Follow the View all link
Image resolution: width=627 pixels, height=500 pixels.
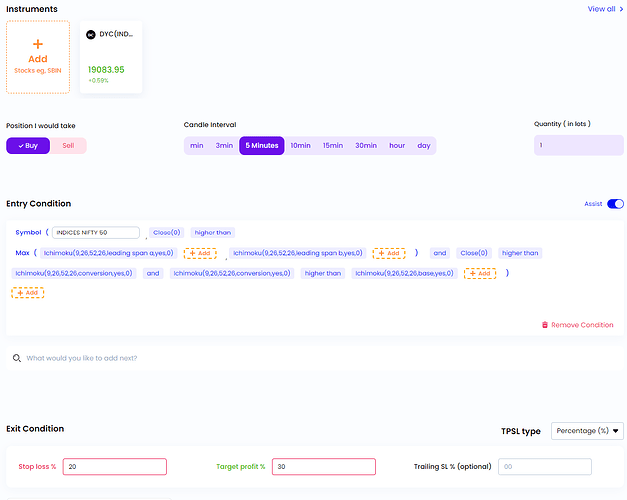click(x=601, y=9)
